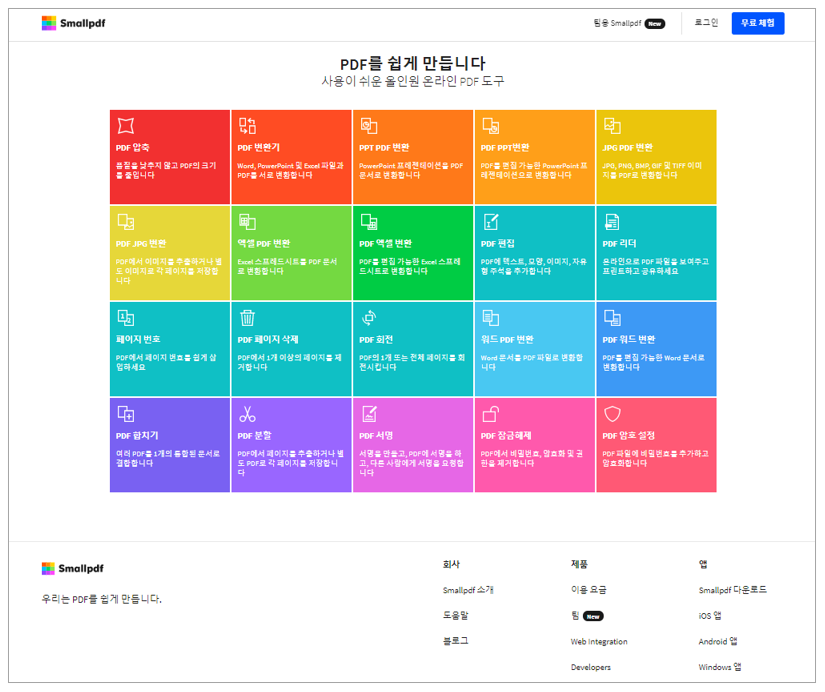
Task: Open the Smallpdf 다운로드 link
Action: click(x=732, y=590)
